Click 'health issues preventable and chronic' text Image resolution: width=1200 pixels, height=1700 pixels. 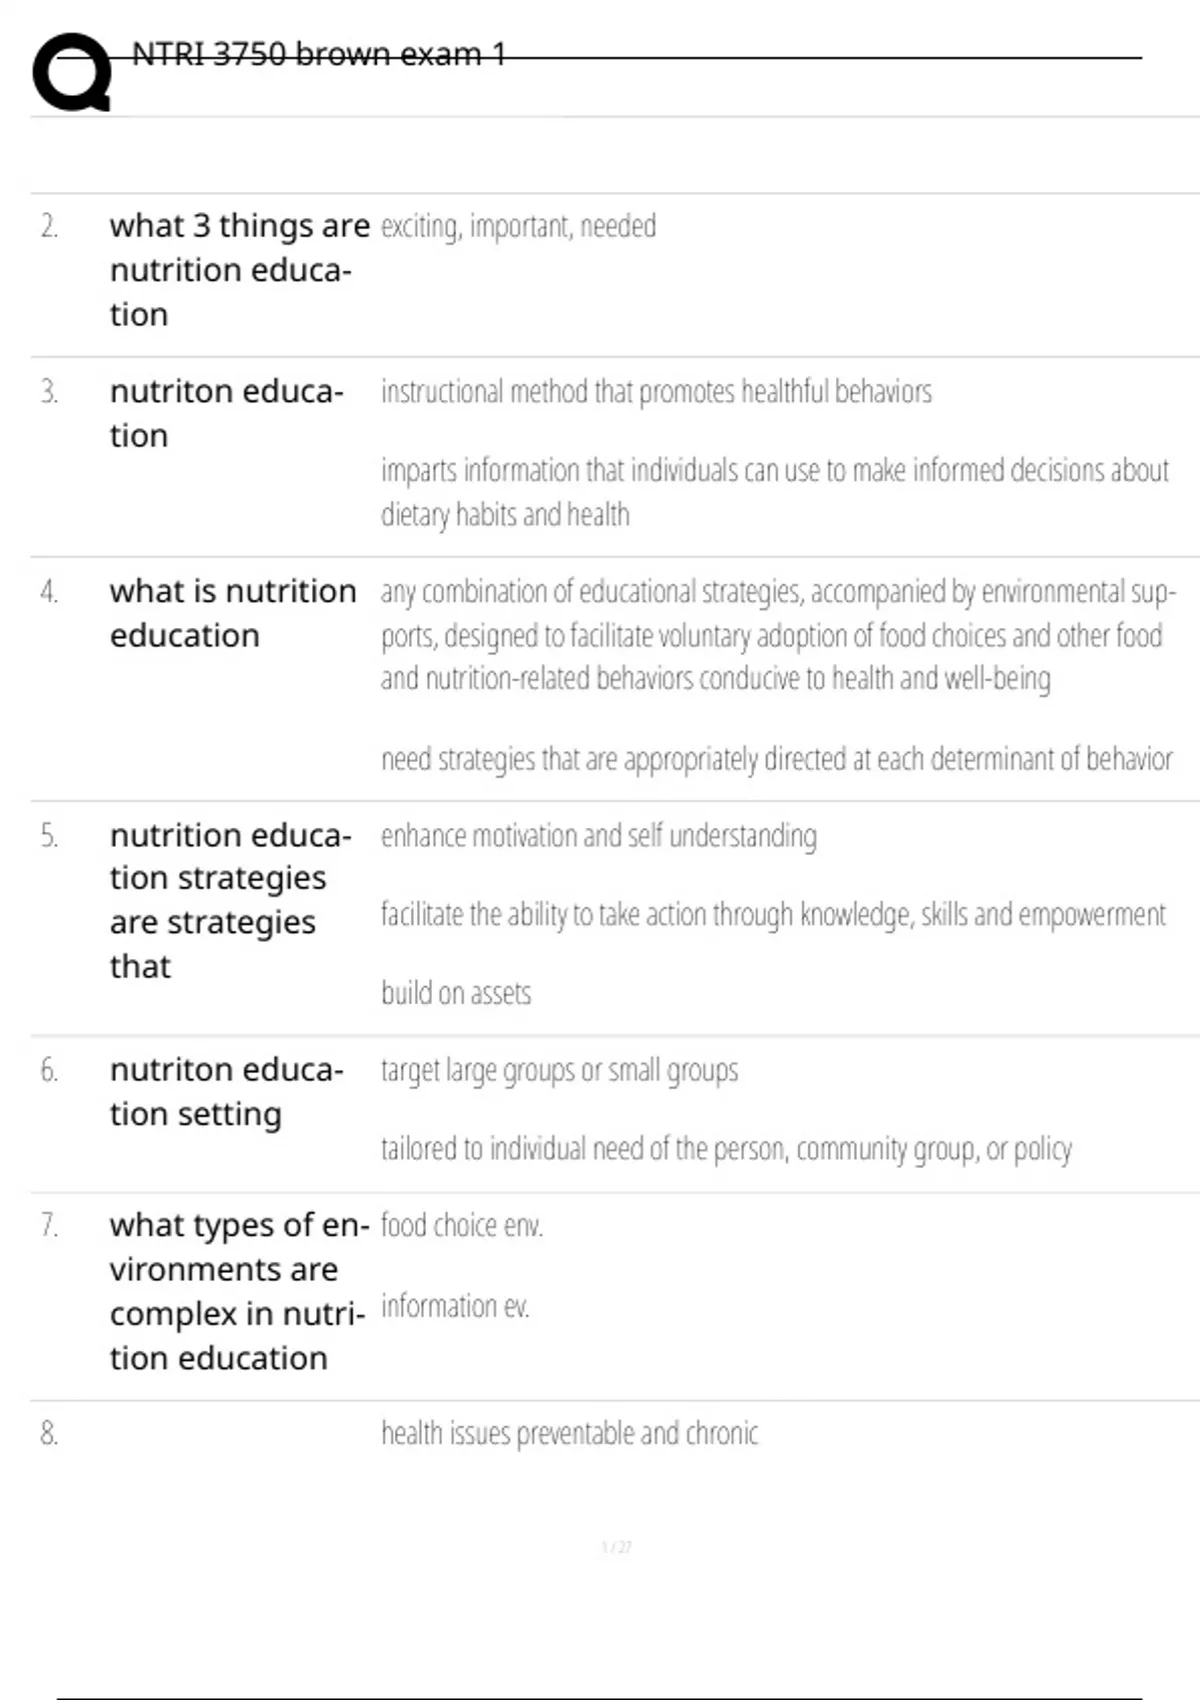pos(569,1434)
